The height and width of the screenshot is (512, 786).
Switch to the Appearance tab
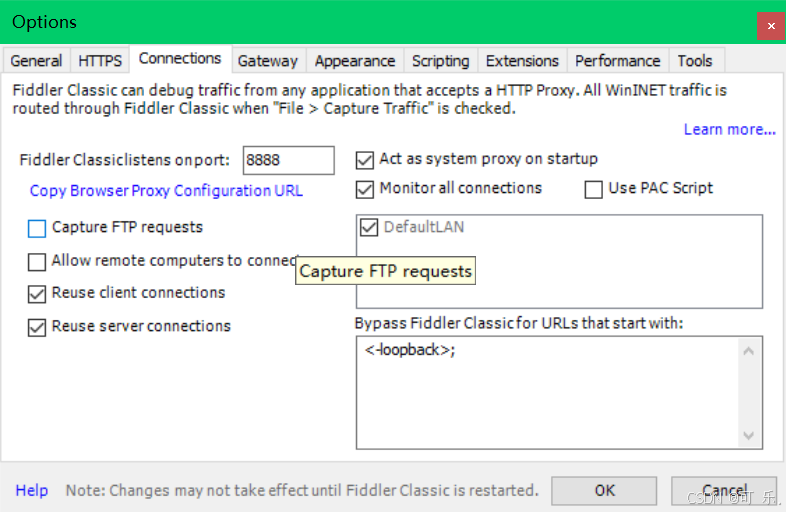[355, 61]
